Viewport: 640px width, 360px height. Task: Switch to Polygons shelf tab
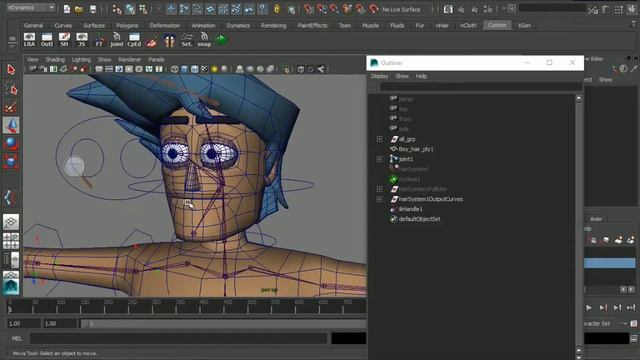127,25
